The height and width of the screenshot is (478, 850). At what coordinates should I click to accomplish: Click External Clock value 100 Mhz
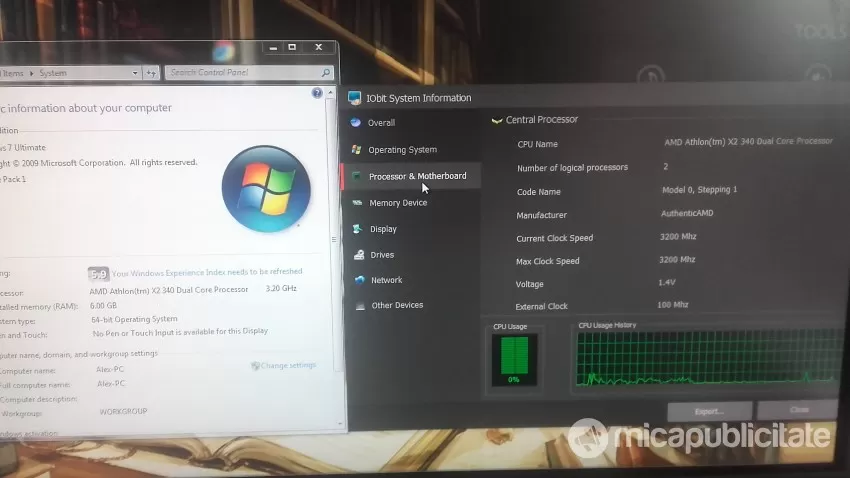pos(673,305)
